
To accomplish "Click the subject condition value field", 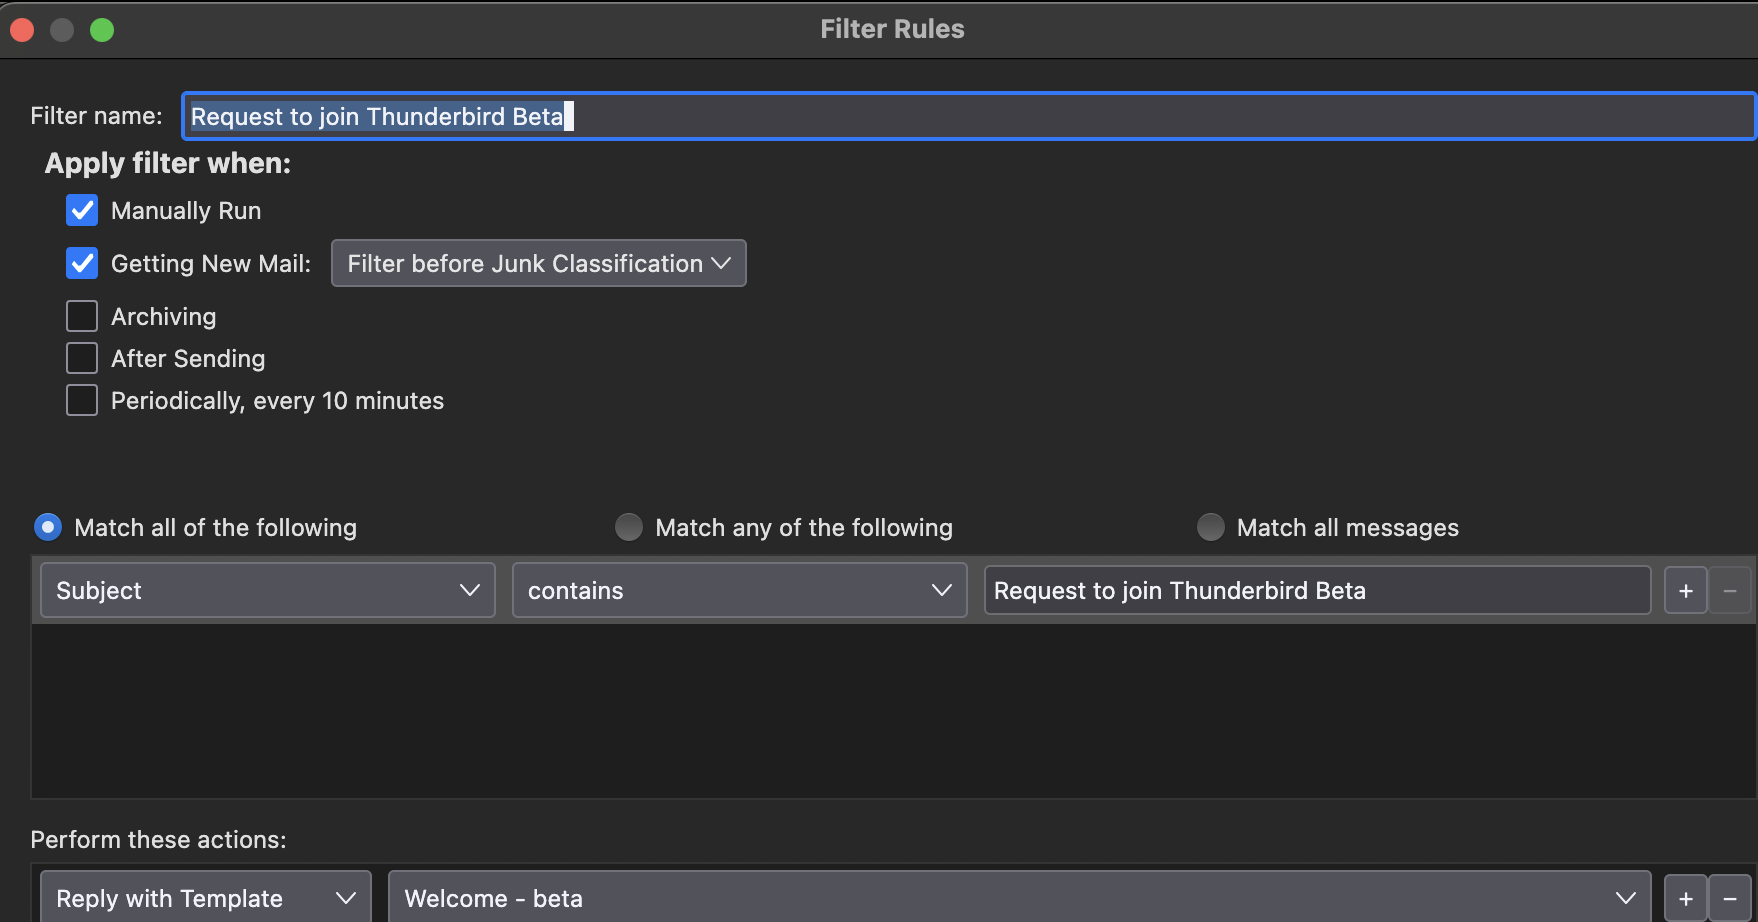I will [1316, 591].
